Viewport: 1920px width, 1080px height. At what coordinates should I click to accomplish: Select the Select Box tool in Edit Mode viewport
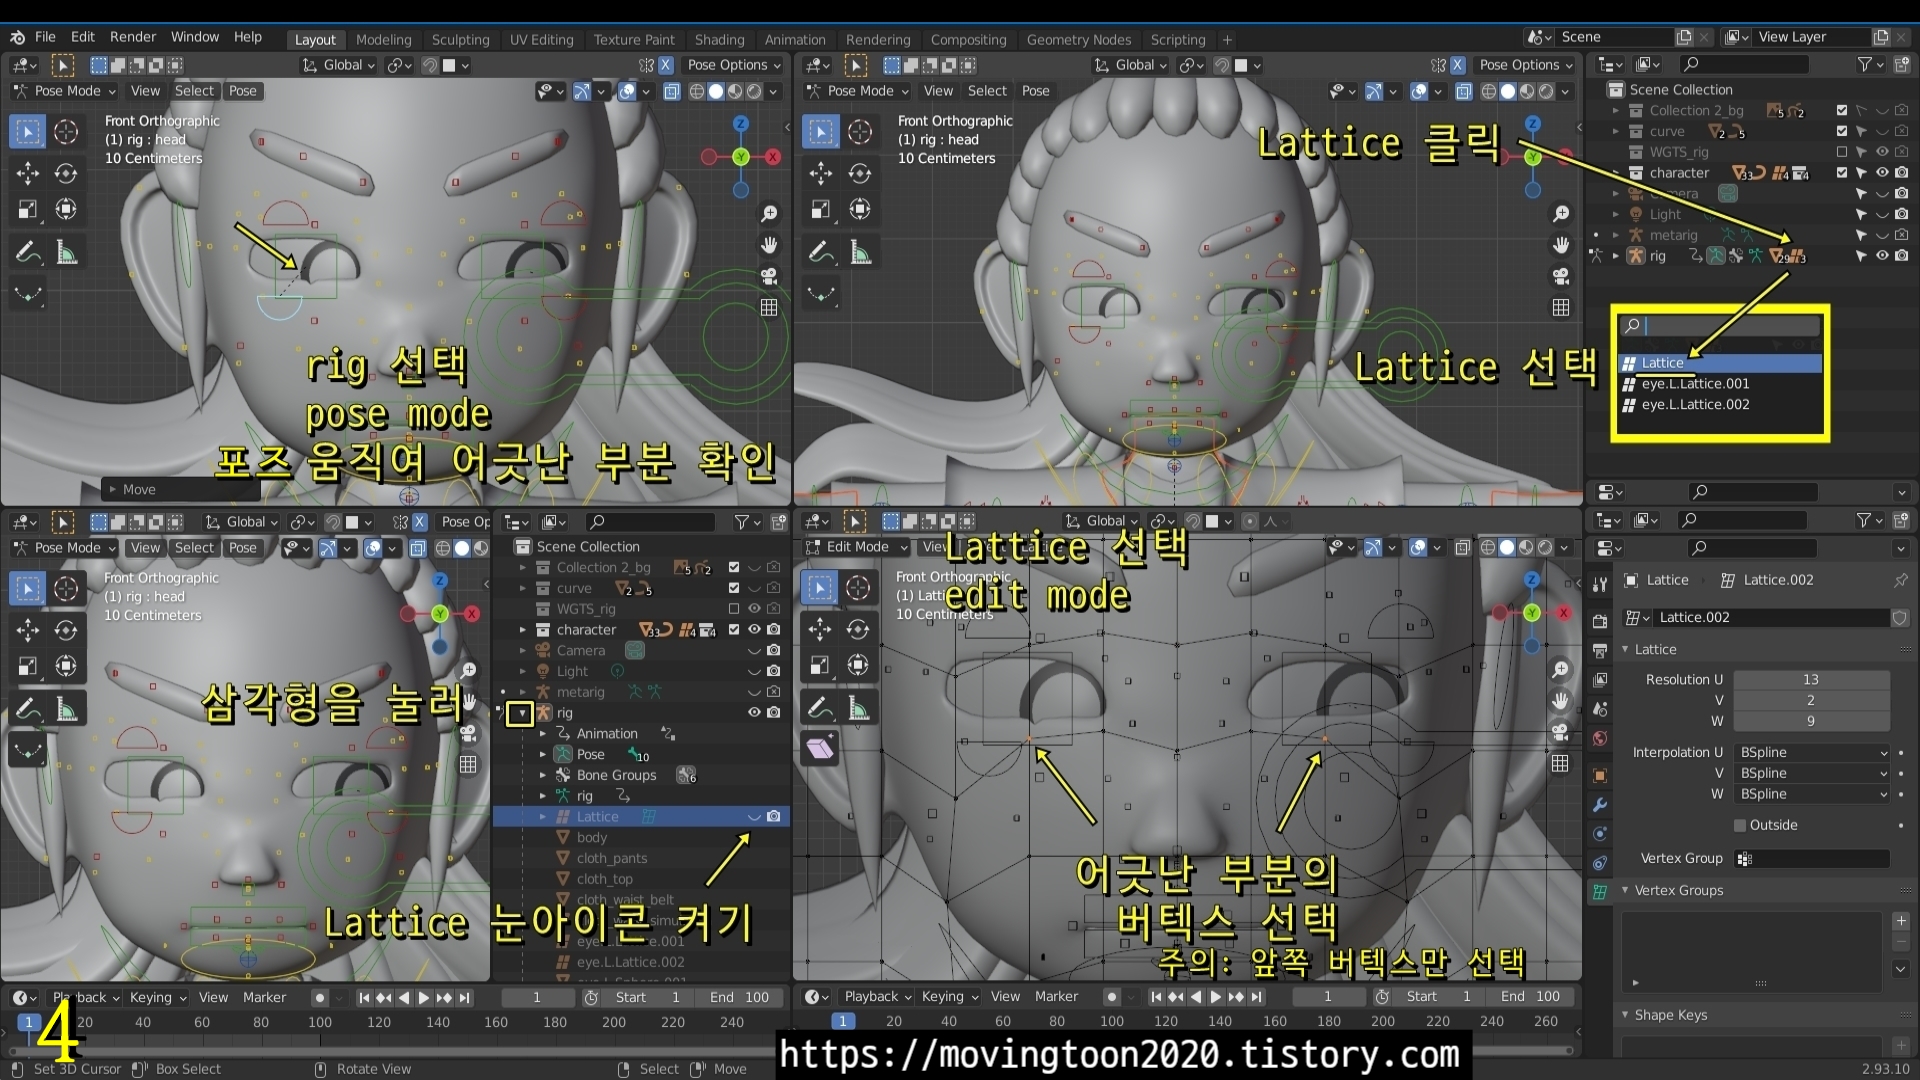(x=820, y=588)
